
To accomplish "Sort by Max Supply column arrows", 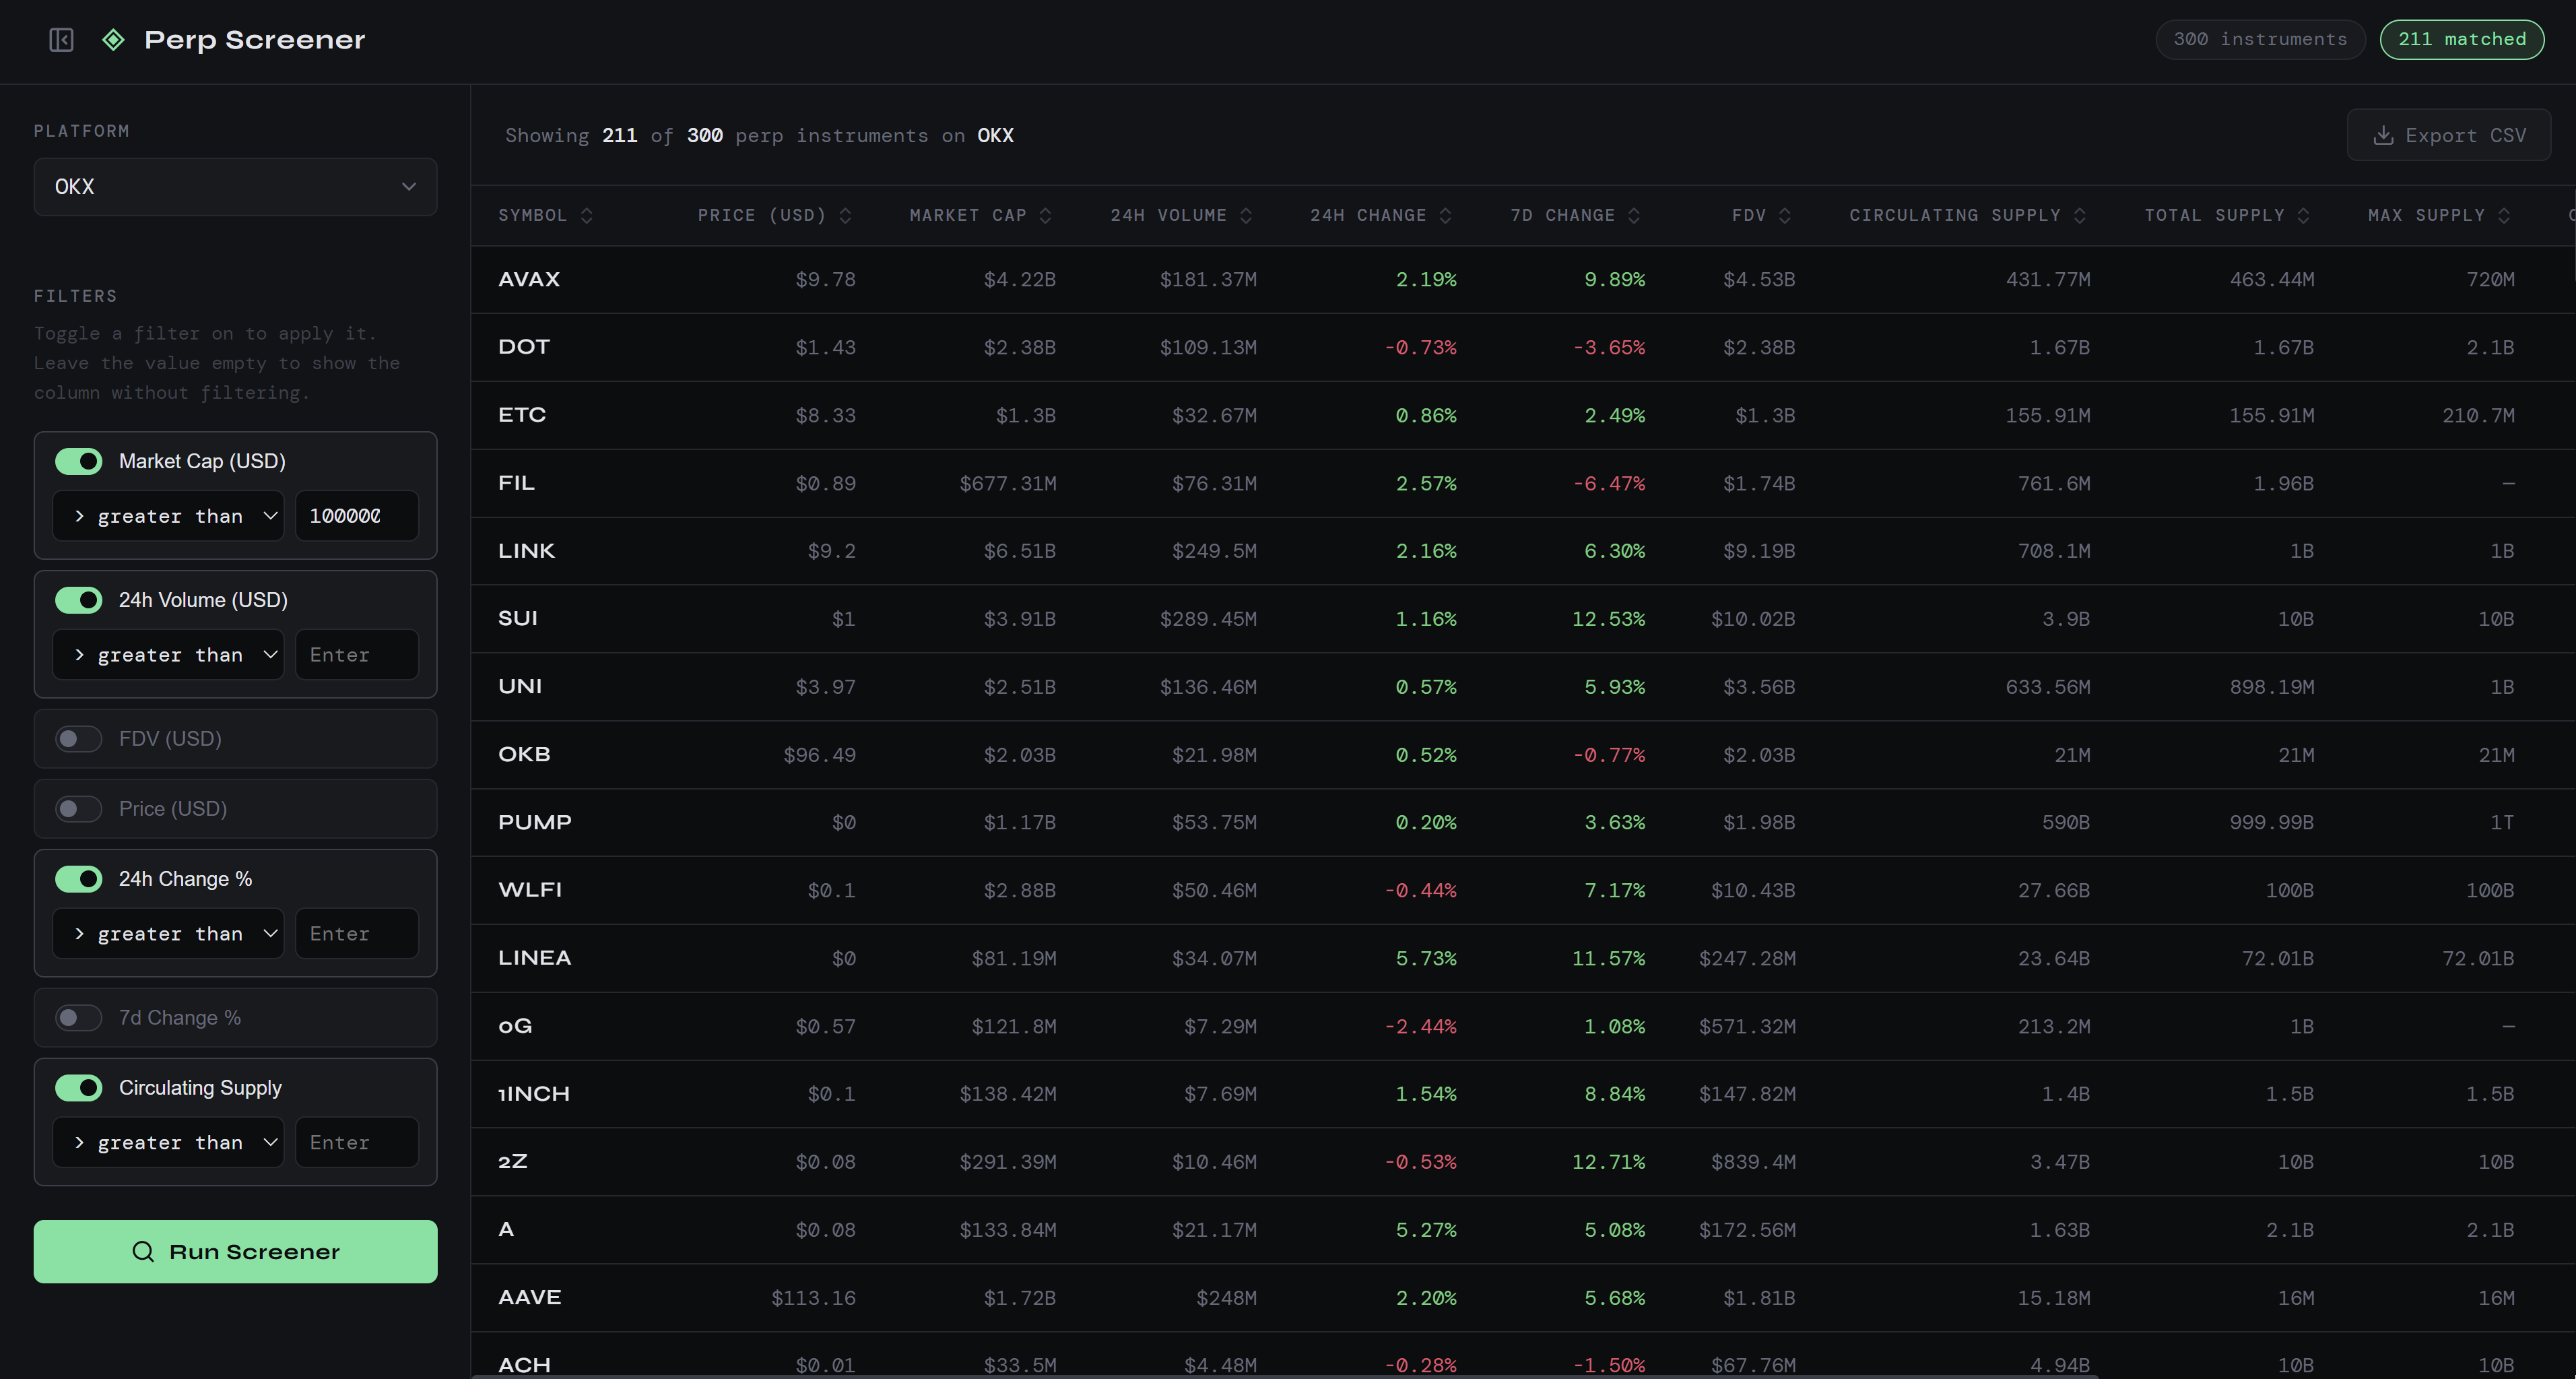I will pyautogui.click(x=2504, y=216).
